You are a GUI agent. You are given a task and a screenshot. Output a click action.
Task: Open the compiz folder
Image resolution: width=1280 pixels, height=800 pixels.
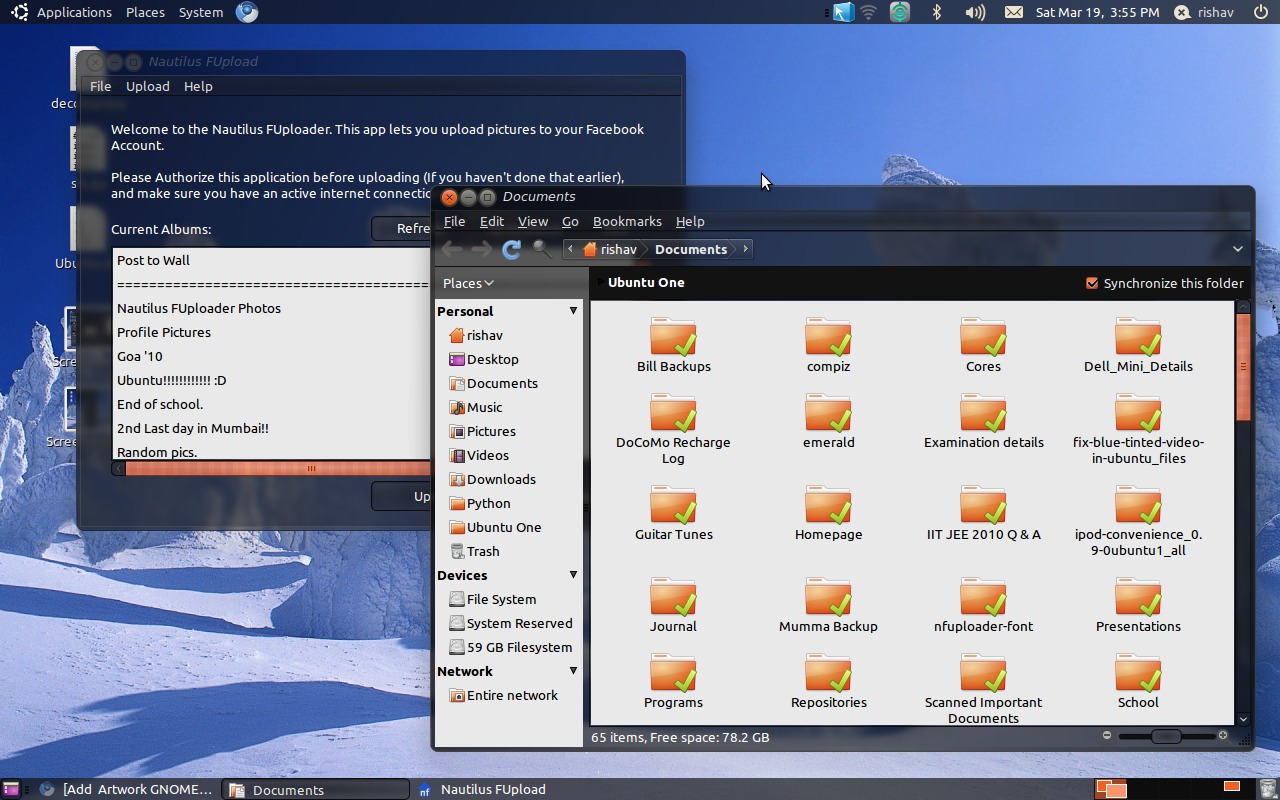pos(828,345)
